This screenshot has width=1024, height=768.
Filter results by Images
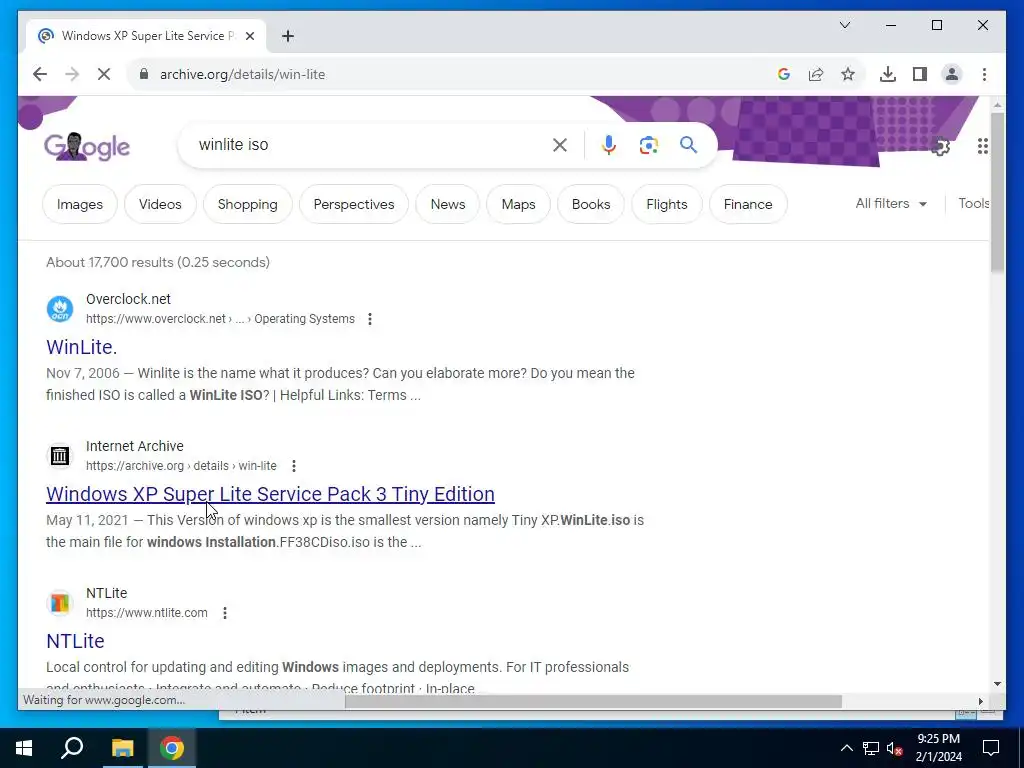coord(80,204)
